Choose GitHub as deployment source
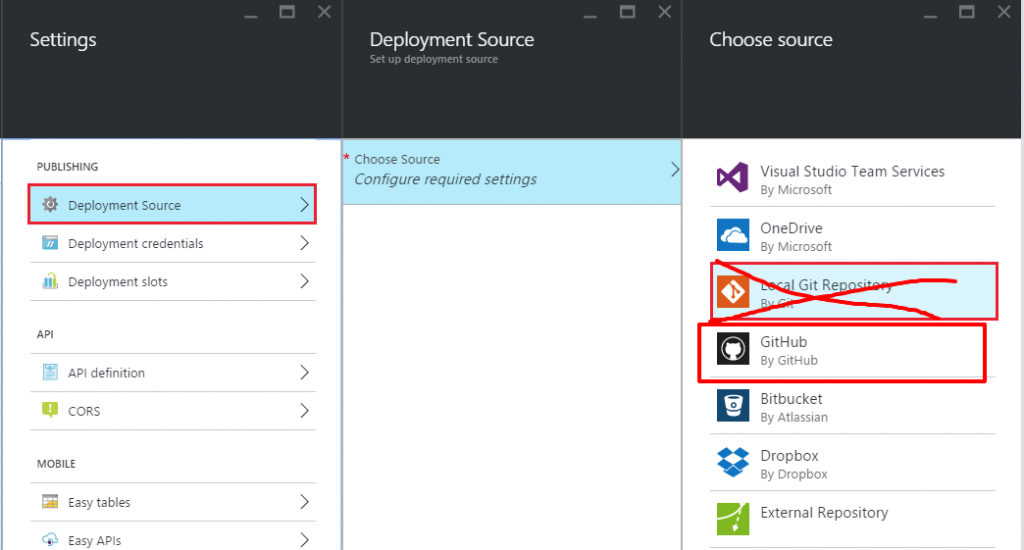Screen dimensions: 1024x550 (x=852, y=349)
